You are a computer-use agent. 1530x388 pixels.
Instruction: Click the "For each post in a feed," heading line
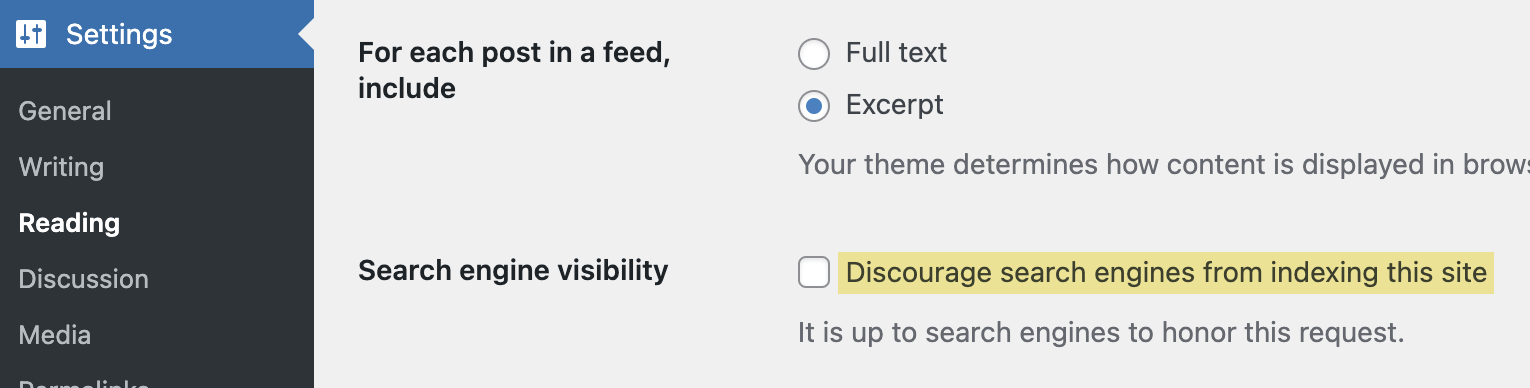click(x=514, y=53)
